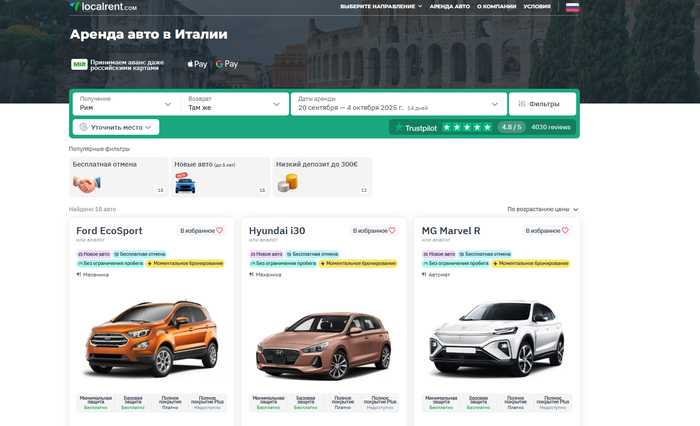This screenshot has height=426, width=700.
Task: Open the Возврат Там же return dropdown
Action: (234, 104)
